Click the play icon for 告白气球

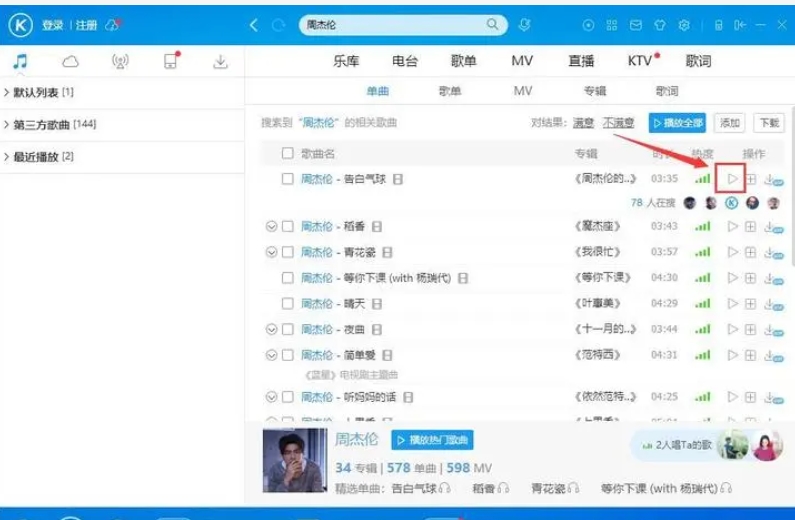tap(732, 179)
